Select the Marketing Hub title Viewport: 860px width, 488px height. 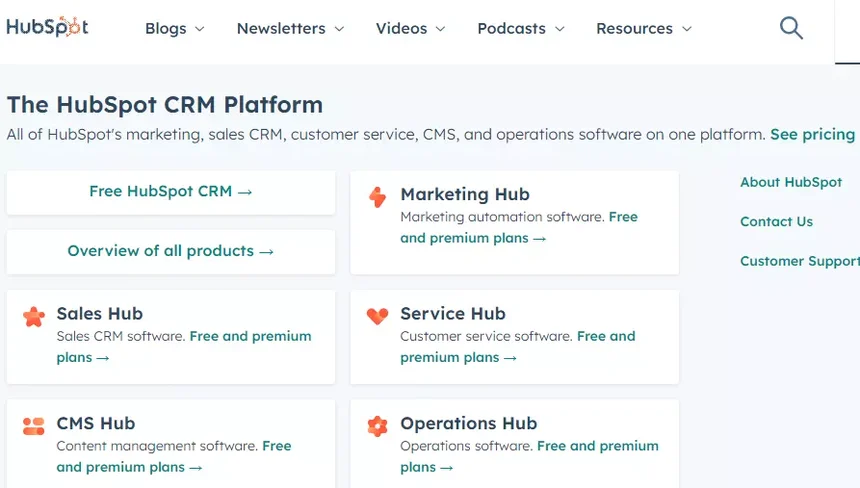pyautogui.click(x=465, y=194)
